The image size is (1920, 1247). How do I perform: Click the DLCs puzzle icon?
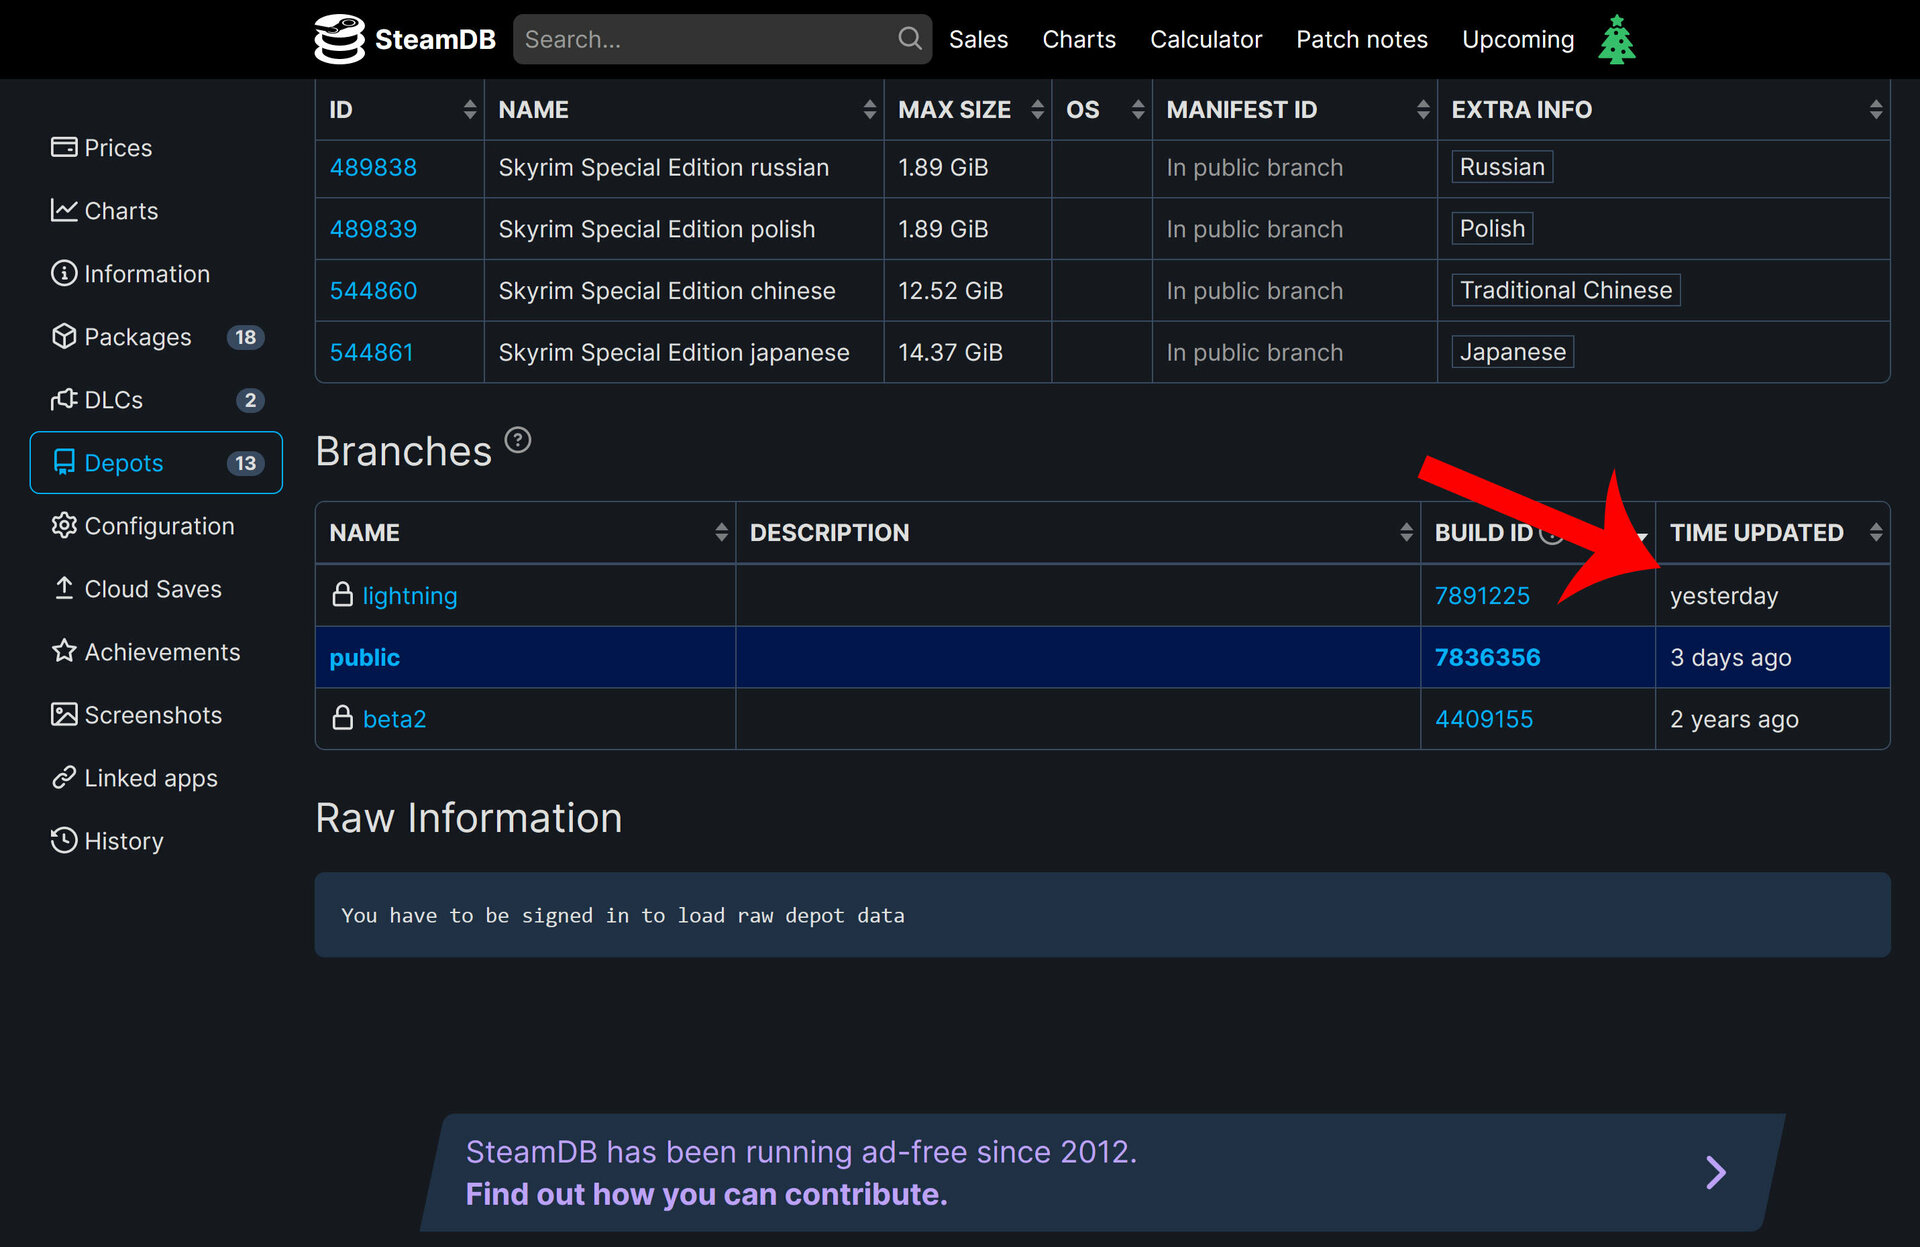[x=64, y=399]
